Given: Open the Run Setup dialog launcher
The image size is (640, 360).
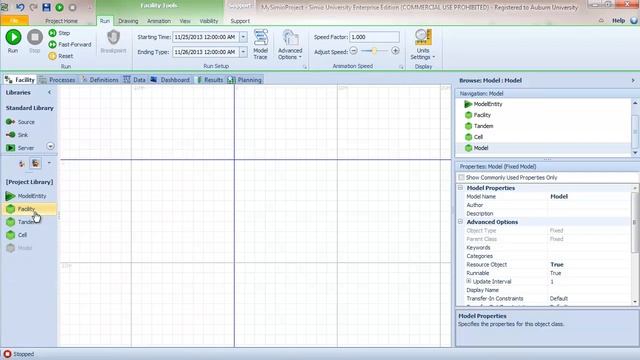Looking at the screenshot, I should click(304, 67).
